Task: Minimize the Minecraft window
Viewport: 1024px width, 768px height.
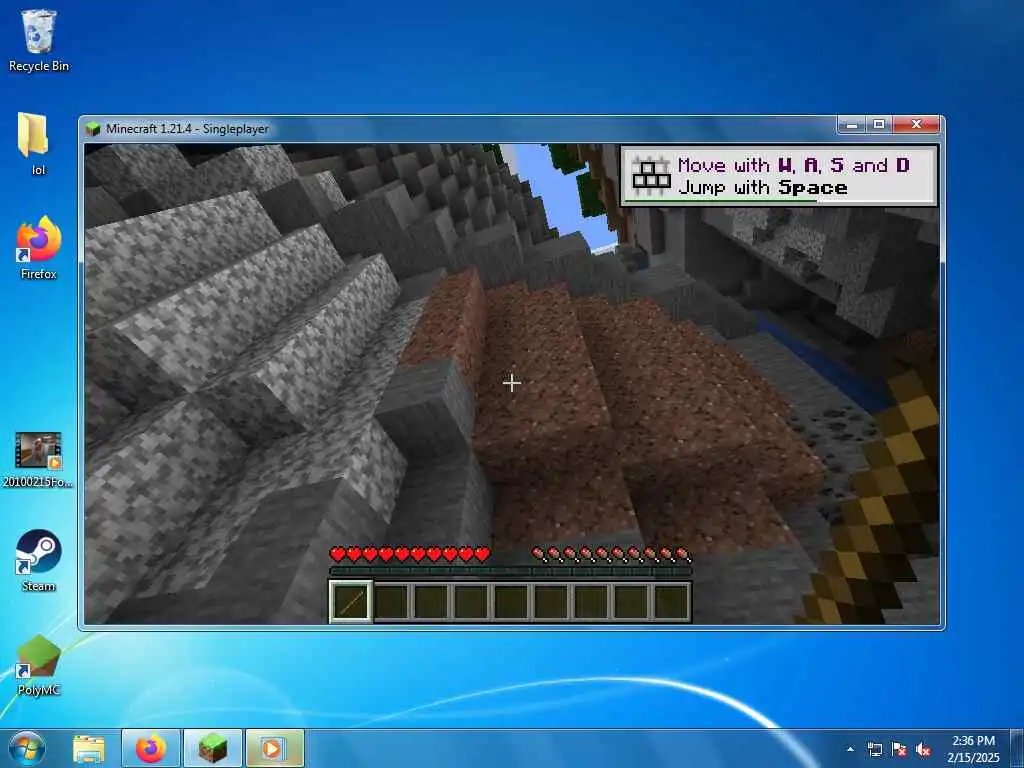Action: [852, 124]
